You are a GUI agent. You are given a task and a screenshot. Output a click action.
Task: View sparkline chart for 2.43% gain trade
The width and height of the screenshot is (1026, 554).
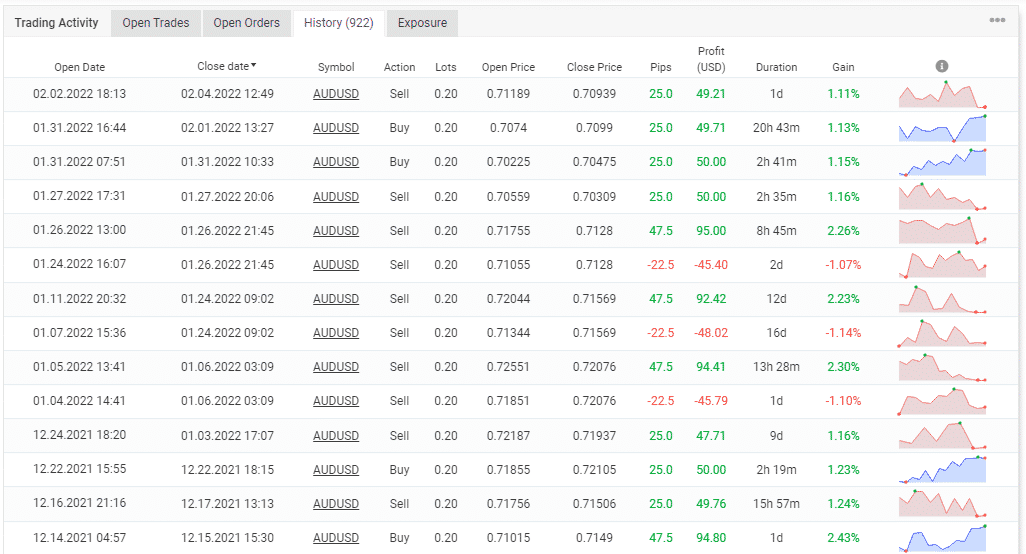click(942, 538)
